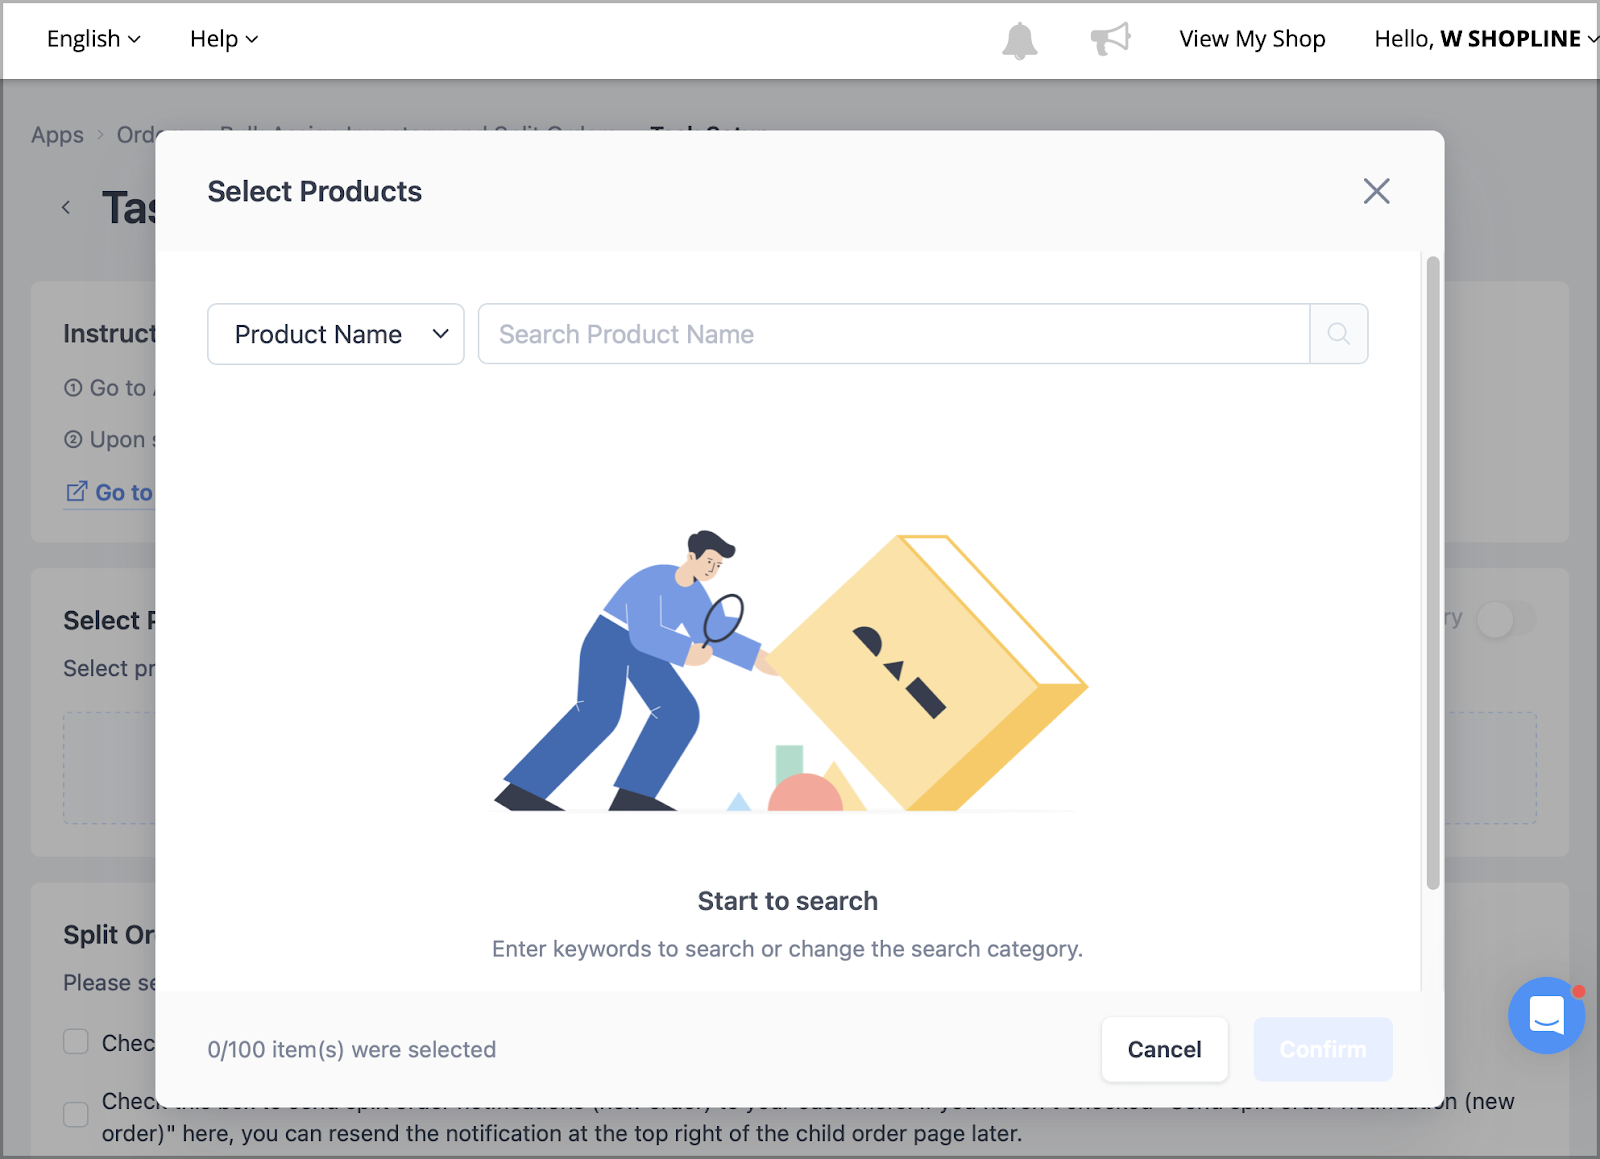The height and width of the screenshot is (1159, 1600).
Task: Toggle the switch in Select Products section
Action: pyautogui.click(x=1506, y=619)
